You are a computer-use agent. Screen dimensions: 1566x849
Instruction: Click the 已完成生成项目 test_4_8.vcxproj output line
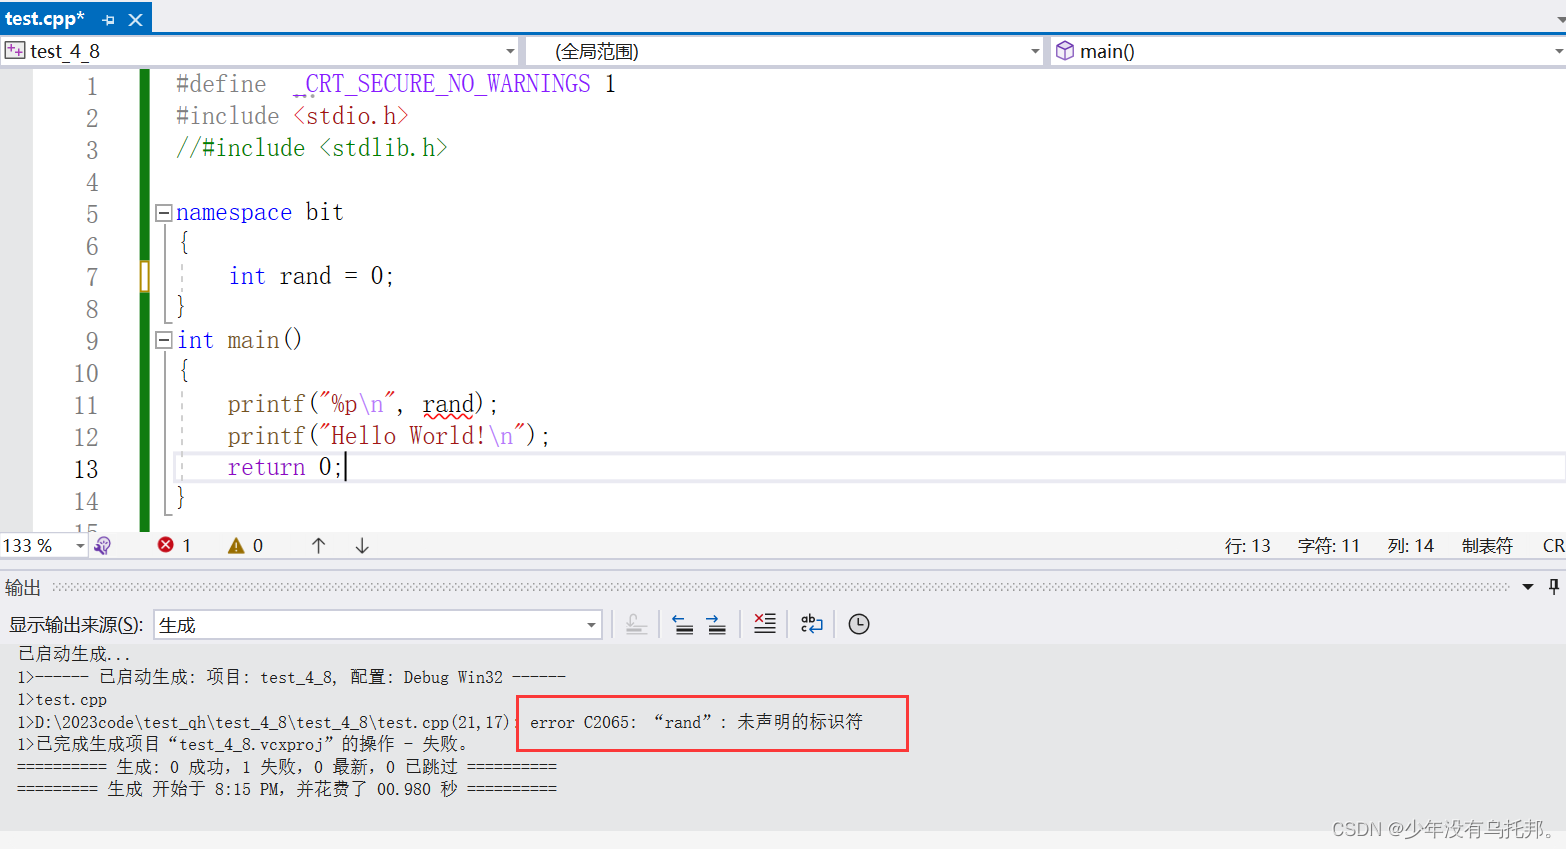(x=243, y=744)
